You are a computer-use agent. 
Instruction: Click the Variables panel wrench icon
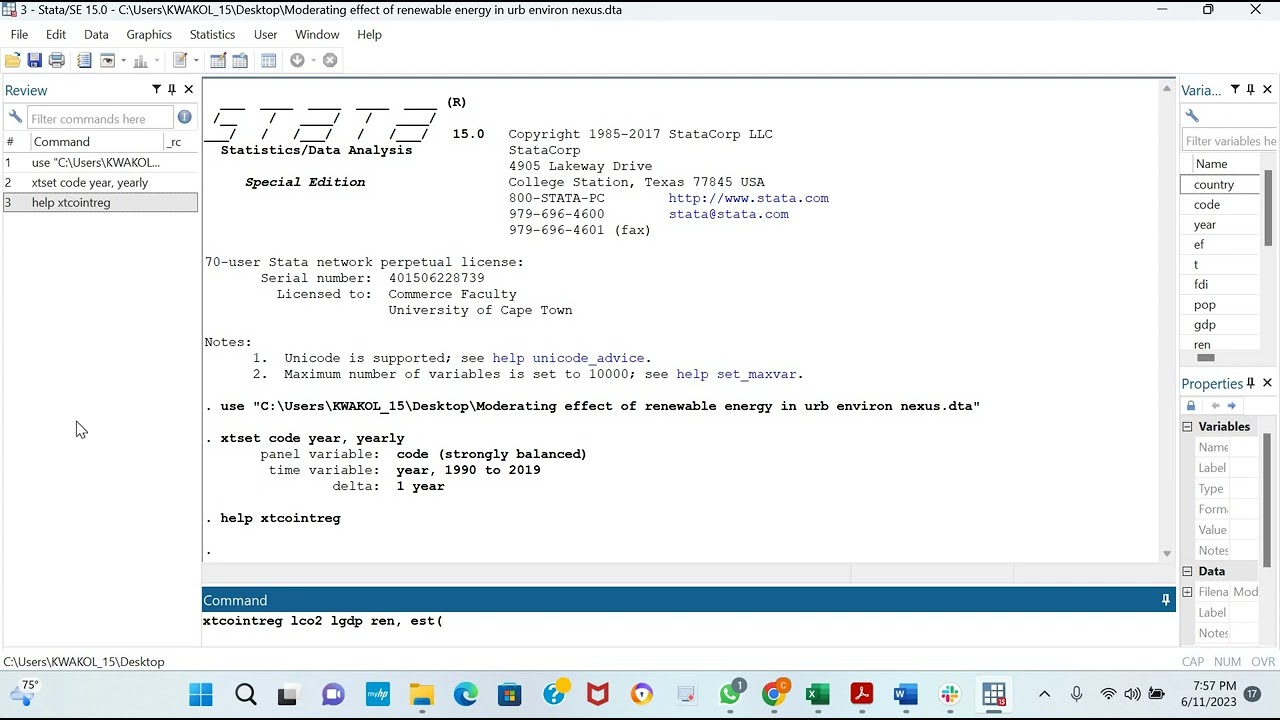[x=1192, y=116]
